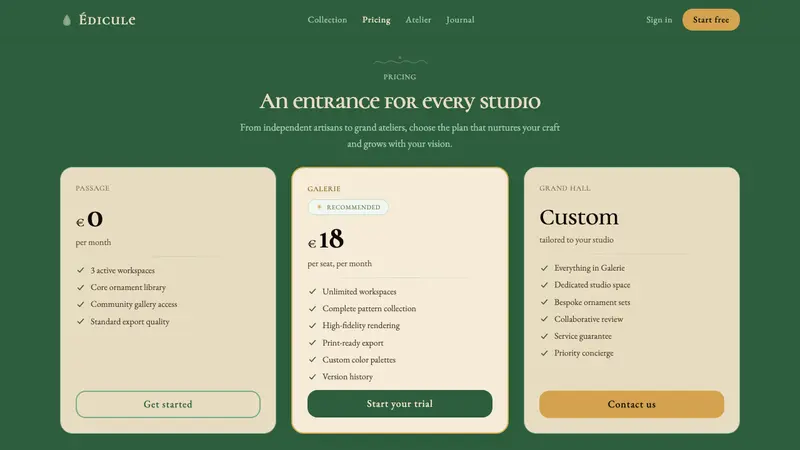Viewport: 800px width, 450px height.
Task: Click the 'tailored to your studio' text
Action: click(x=576, y=240)
